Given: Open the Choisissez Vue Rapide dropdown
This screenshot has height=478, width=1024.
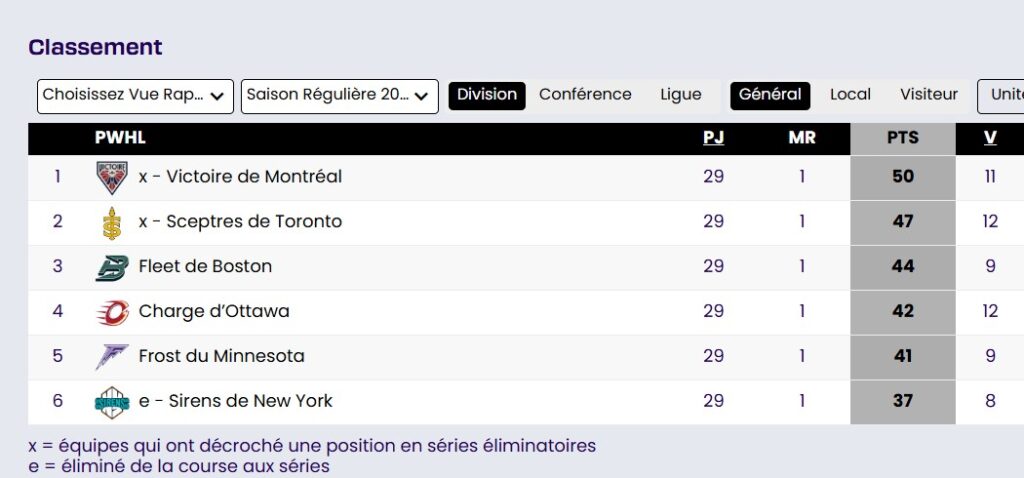Looking at the screenshot, I should coord(135,96).
